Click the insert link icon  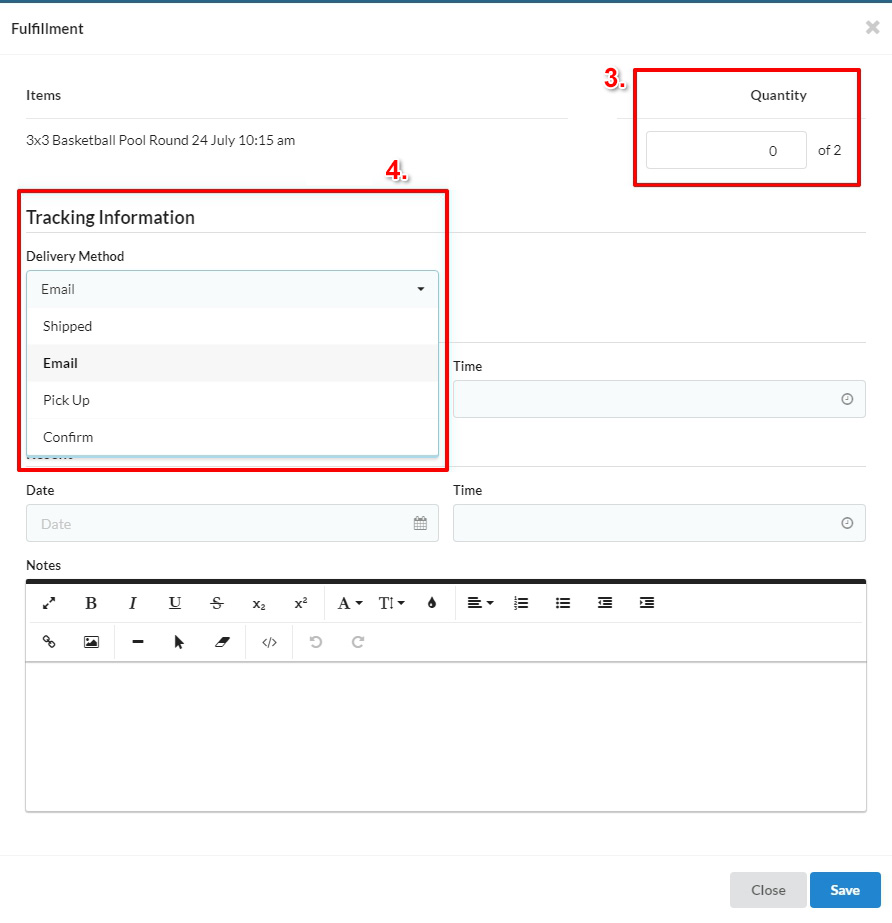click(x=49, y=642)
